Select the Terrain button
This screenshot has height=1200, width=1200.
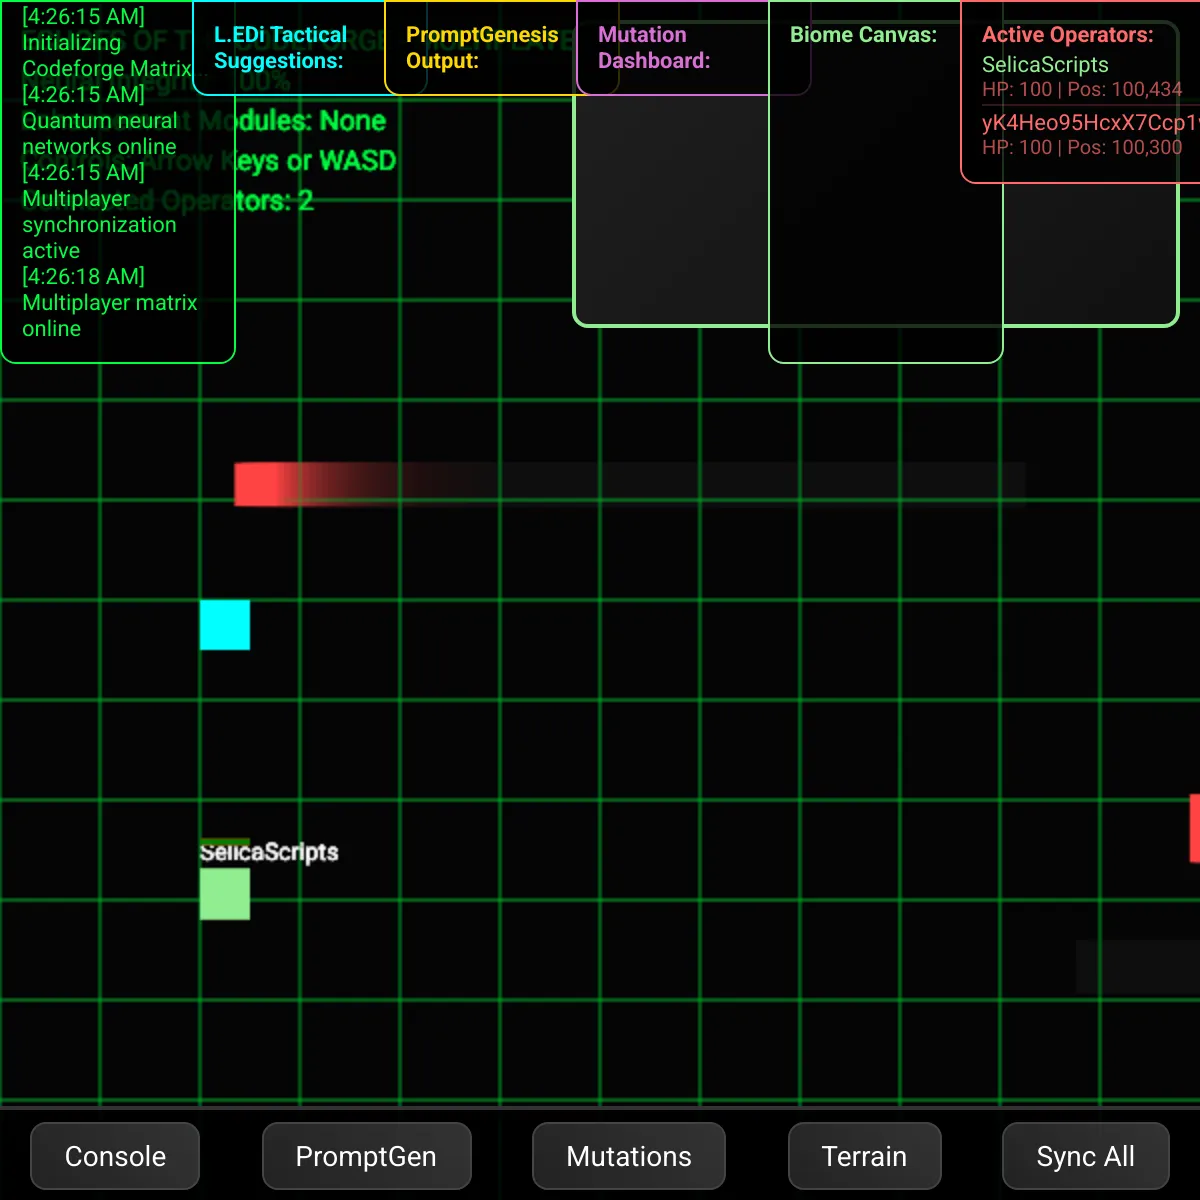[x=864, y=1156]
